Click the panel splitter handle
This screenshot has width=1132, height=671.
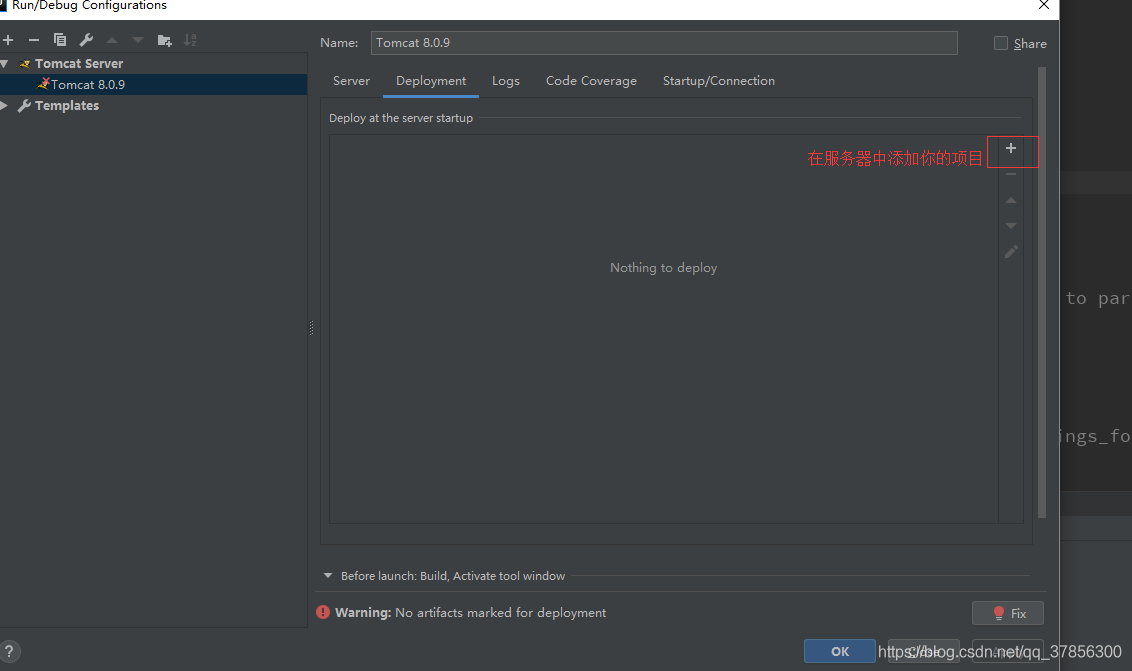pyautogui.click(x=311, y=328)
